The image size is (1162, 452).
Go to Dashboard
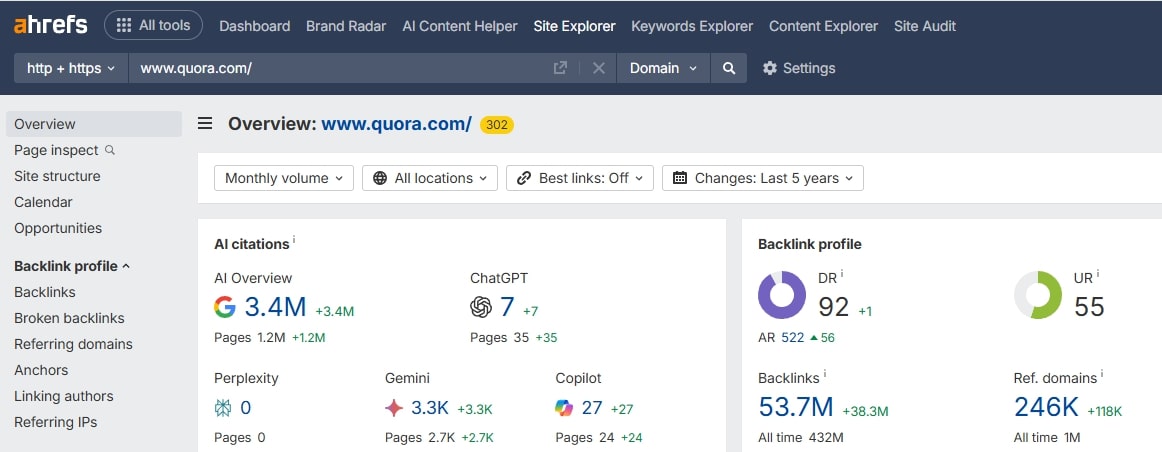pyautogui.click(x=255, y=26)
